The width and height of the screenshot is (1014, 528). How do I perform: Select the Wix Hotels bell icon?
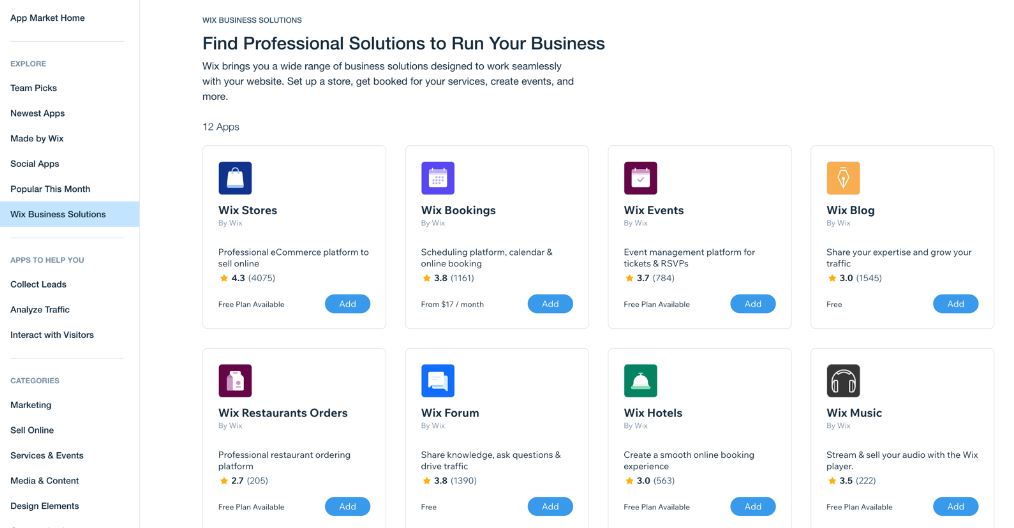tap(640, 380)
